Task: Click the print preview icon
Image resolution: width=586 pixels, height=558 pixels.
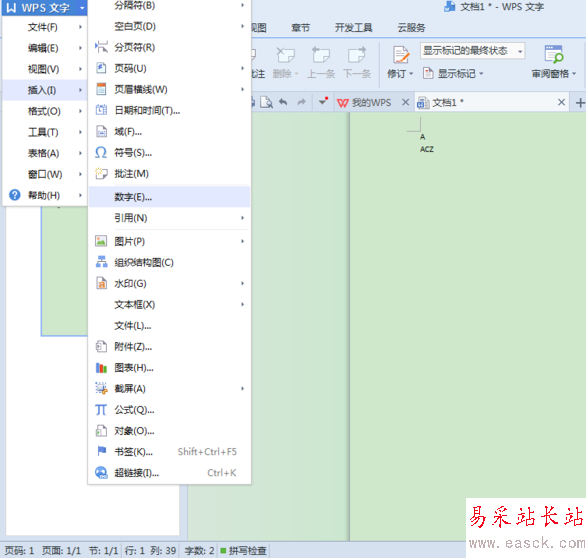Action: (x=266, y=102)
